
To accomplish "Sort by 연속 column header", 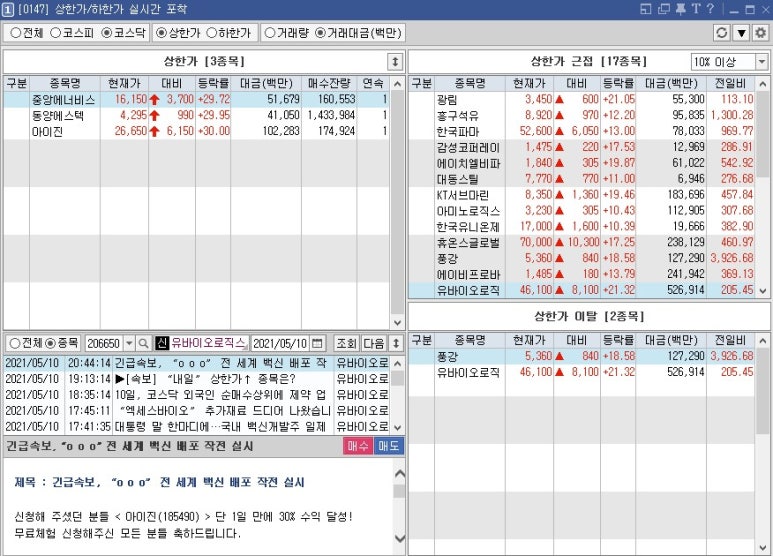I will [373, 83].
